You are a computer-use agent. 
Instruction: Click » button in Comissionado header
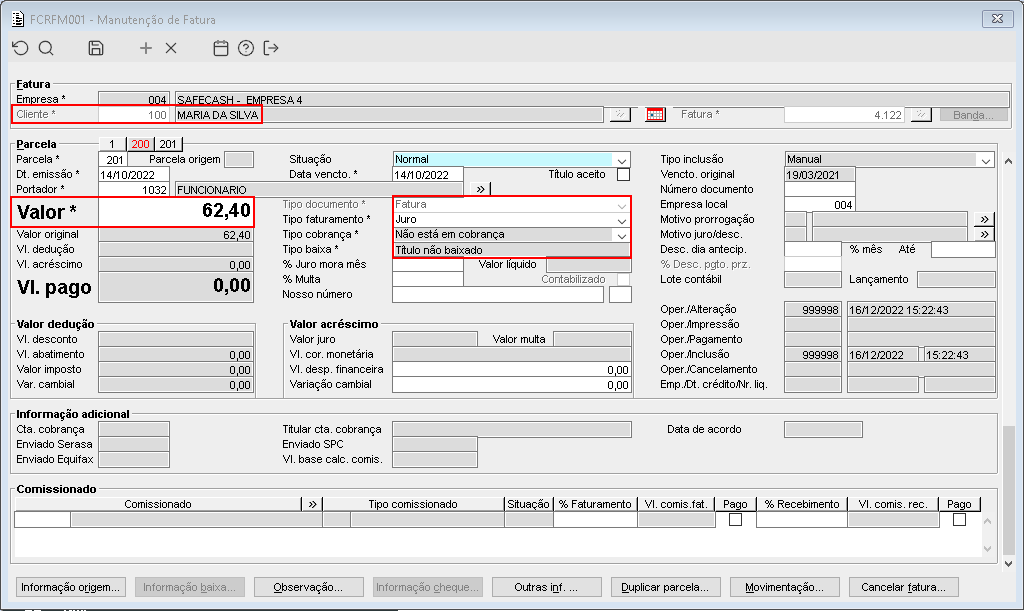coord(312,504)
